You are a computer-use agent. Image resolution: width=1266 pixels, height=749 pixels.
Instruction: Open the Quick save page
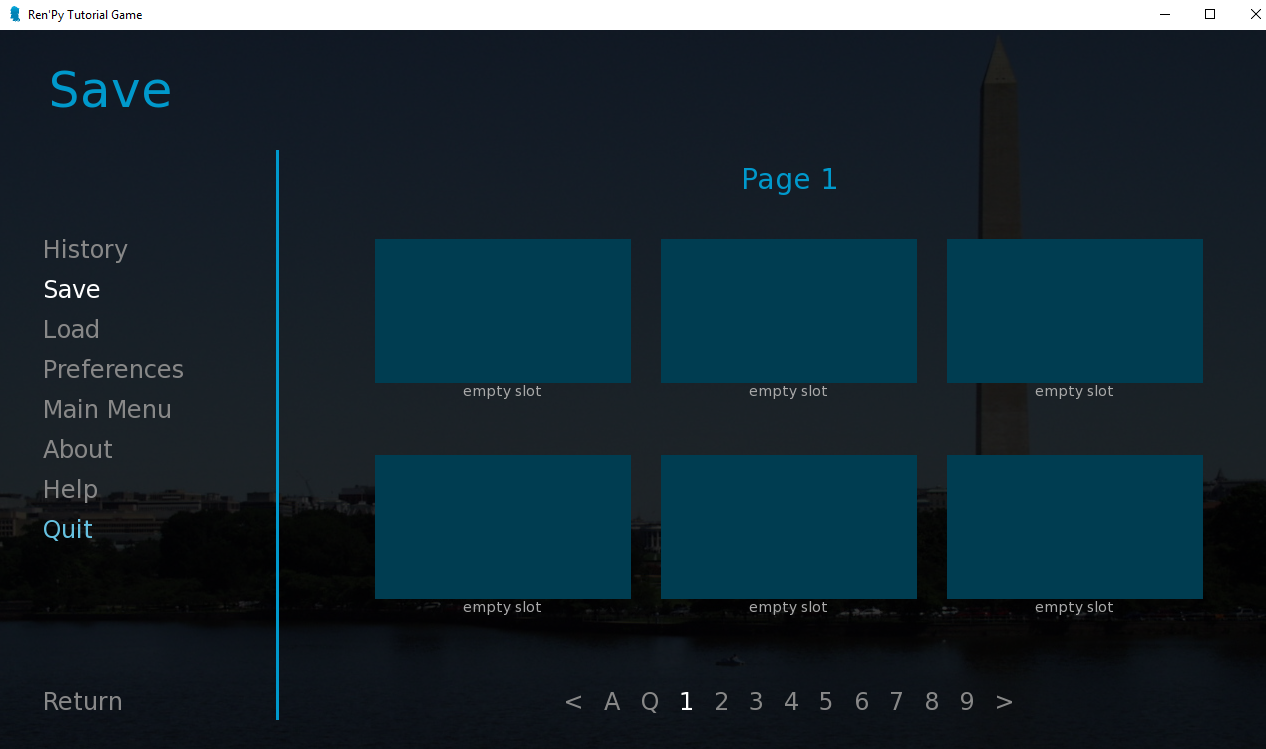pyautogui.click(x=649, y=701)
